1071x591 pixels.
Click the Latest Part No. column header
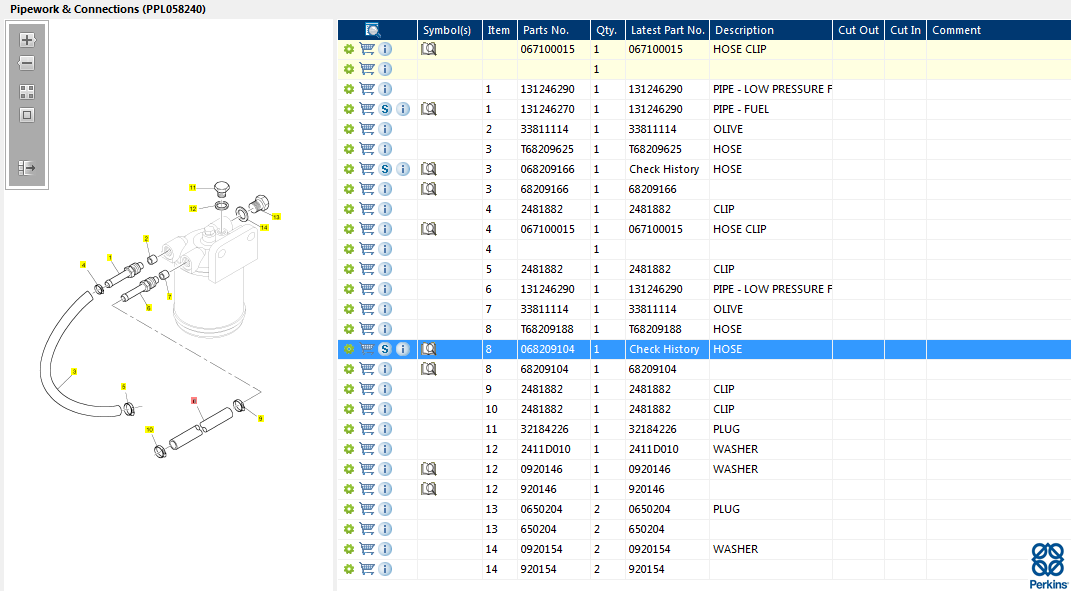coord(668,30)
